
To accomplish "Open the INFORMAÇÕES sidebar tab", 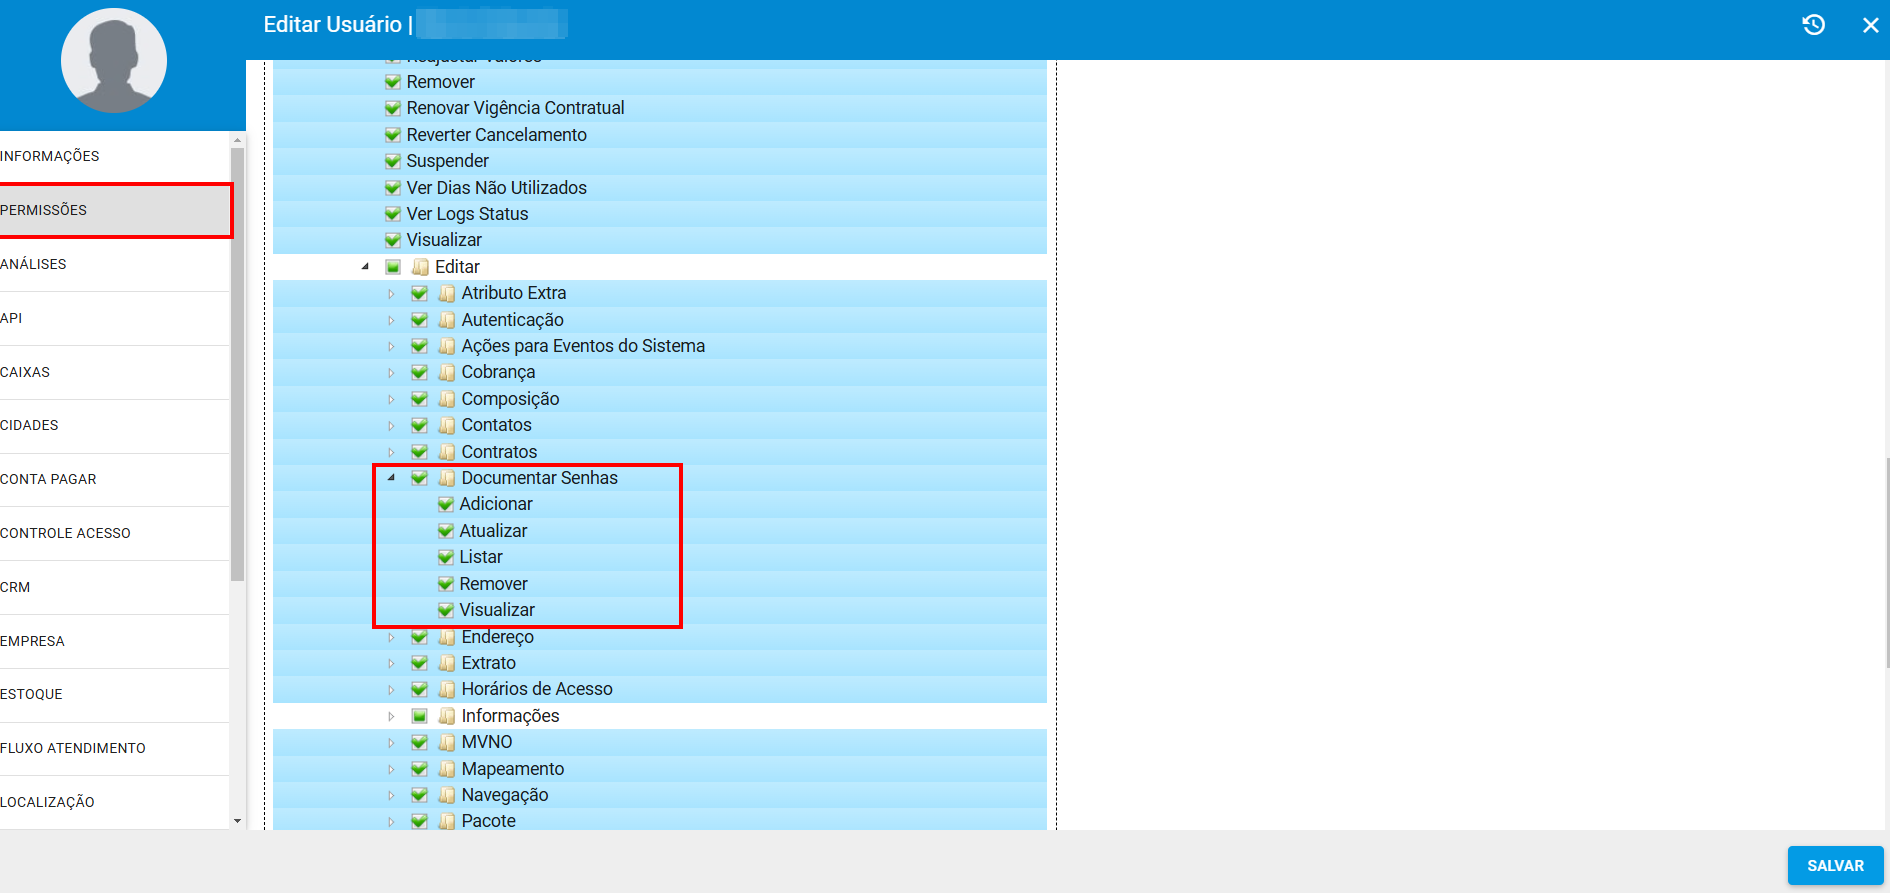I will tap(114, 156).
